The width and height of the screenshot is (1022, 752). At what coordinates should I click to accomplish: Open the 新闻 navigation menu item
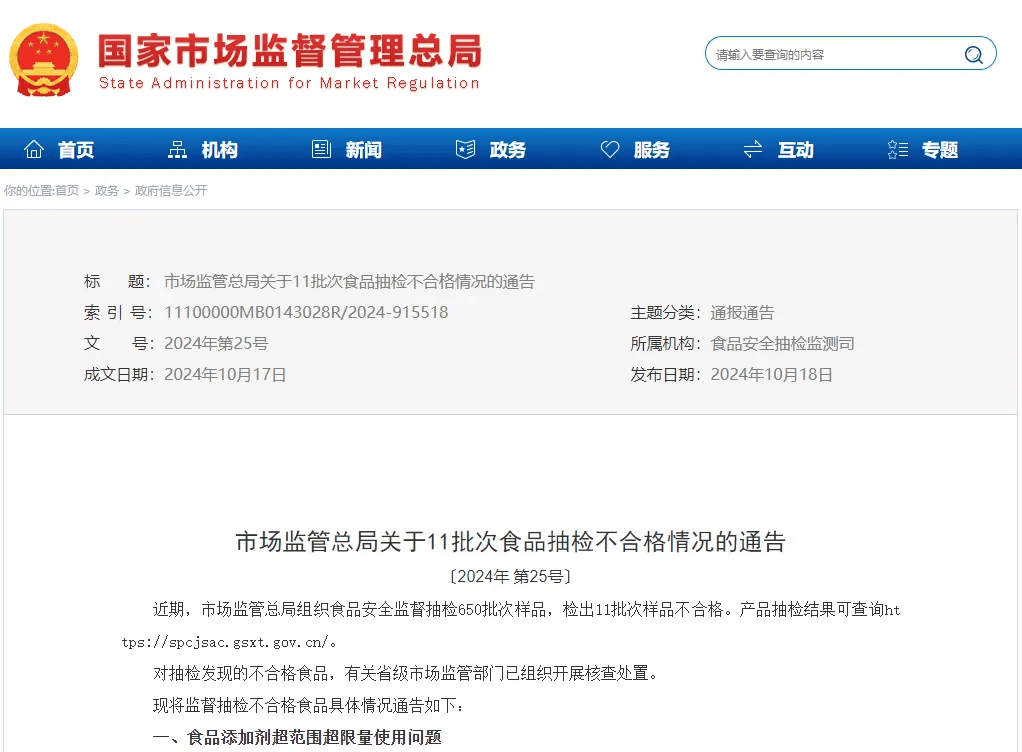click(x=364, y=150)
